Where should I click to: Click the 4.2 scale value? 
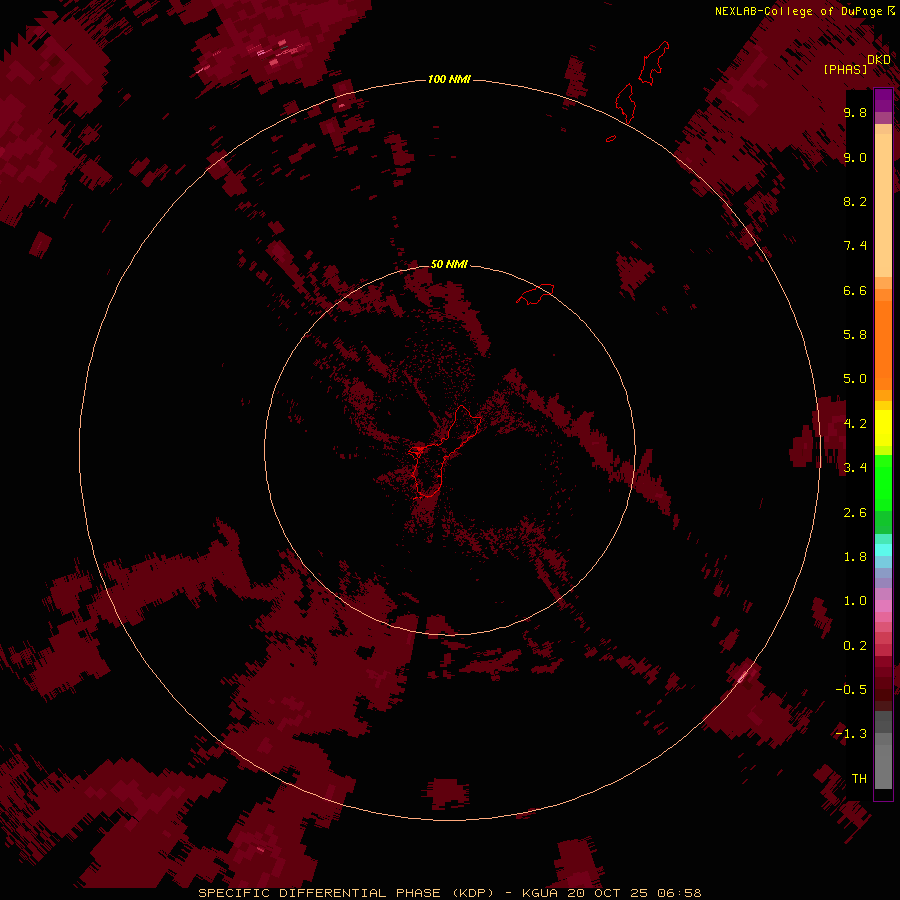pos(855,424)
